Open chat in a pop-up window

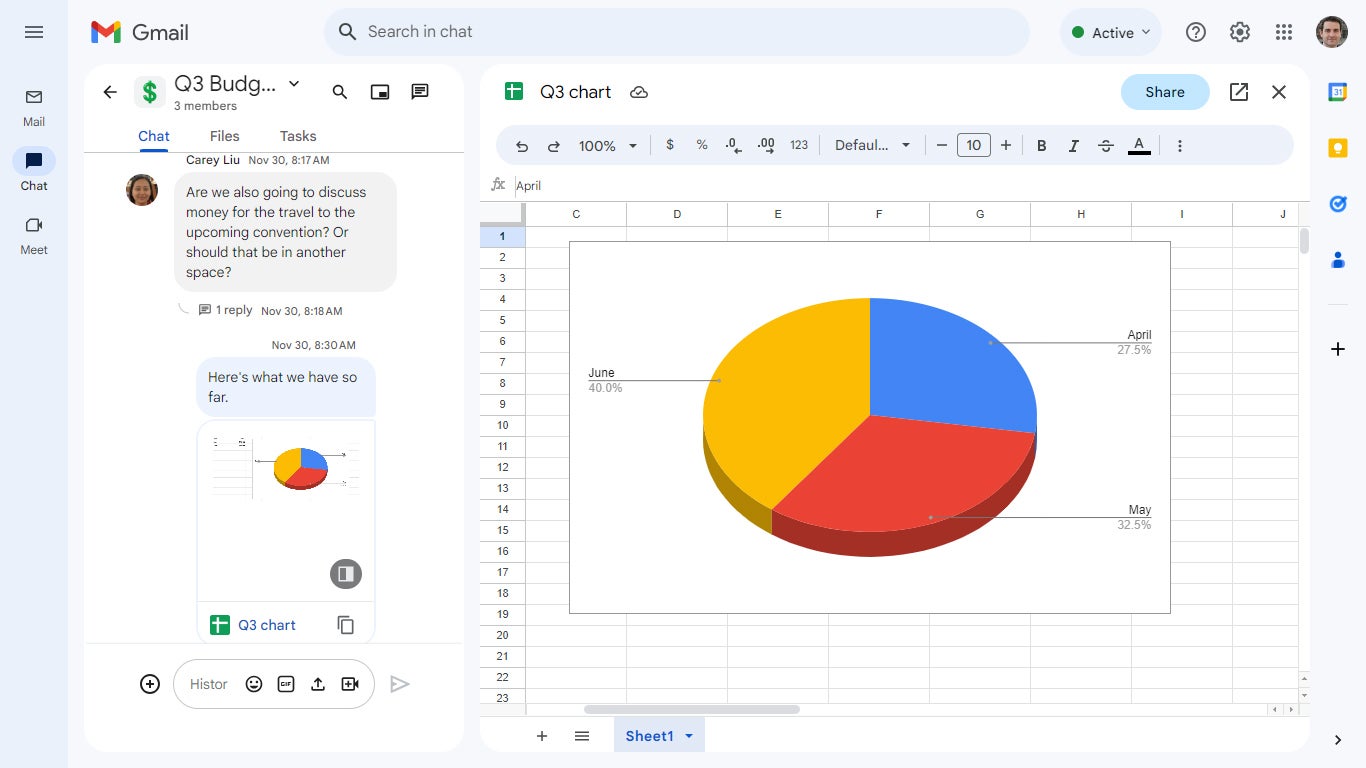pos(380,92)
